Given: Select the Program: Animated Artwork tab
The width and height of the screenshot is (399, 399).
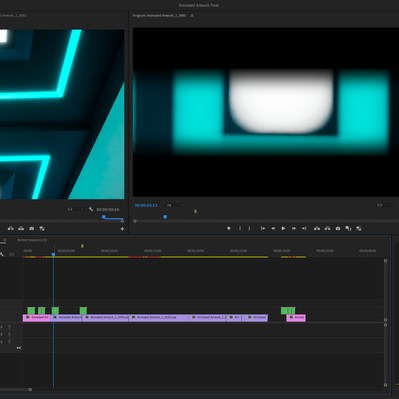Looking at the screenshot, I should pos(159,15).
